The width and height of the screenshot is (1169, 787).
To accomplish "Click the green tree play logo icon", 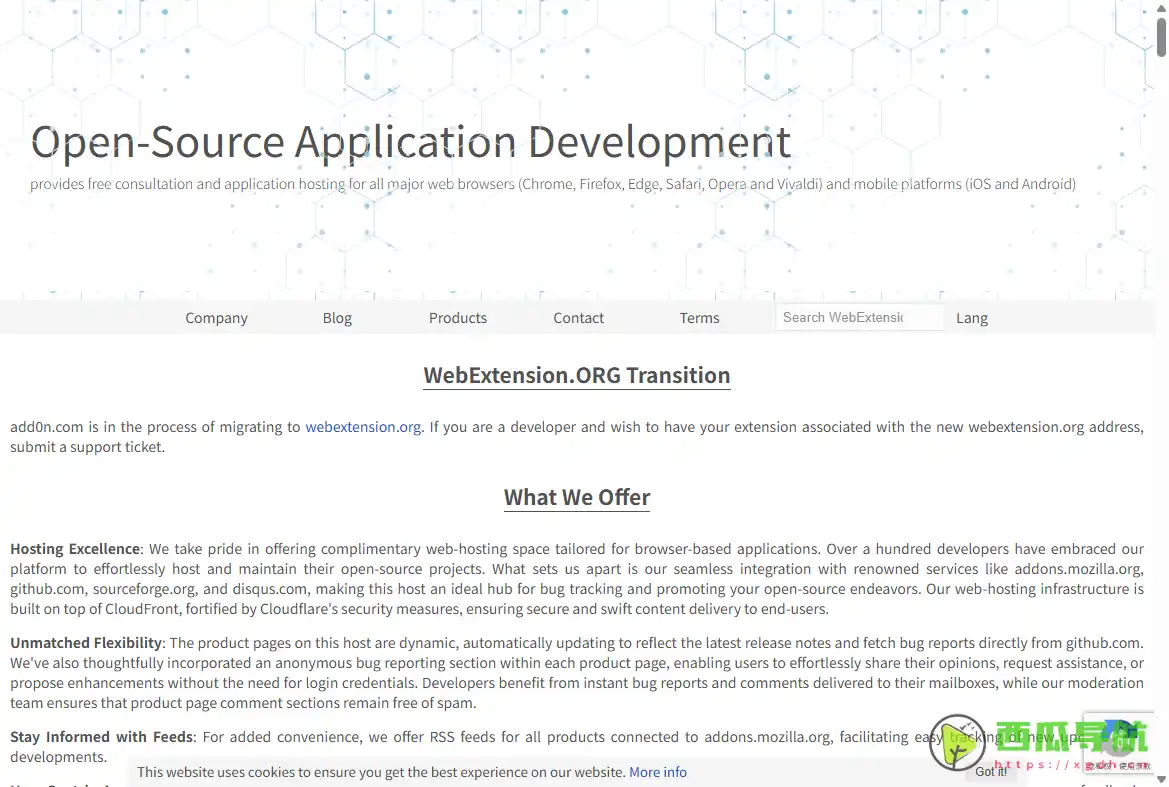I will click(x=957, y=742).
